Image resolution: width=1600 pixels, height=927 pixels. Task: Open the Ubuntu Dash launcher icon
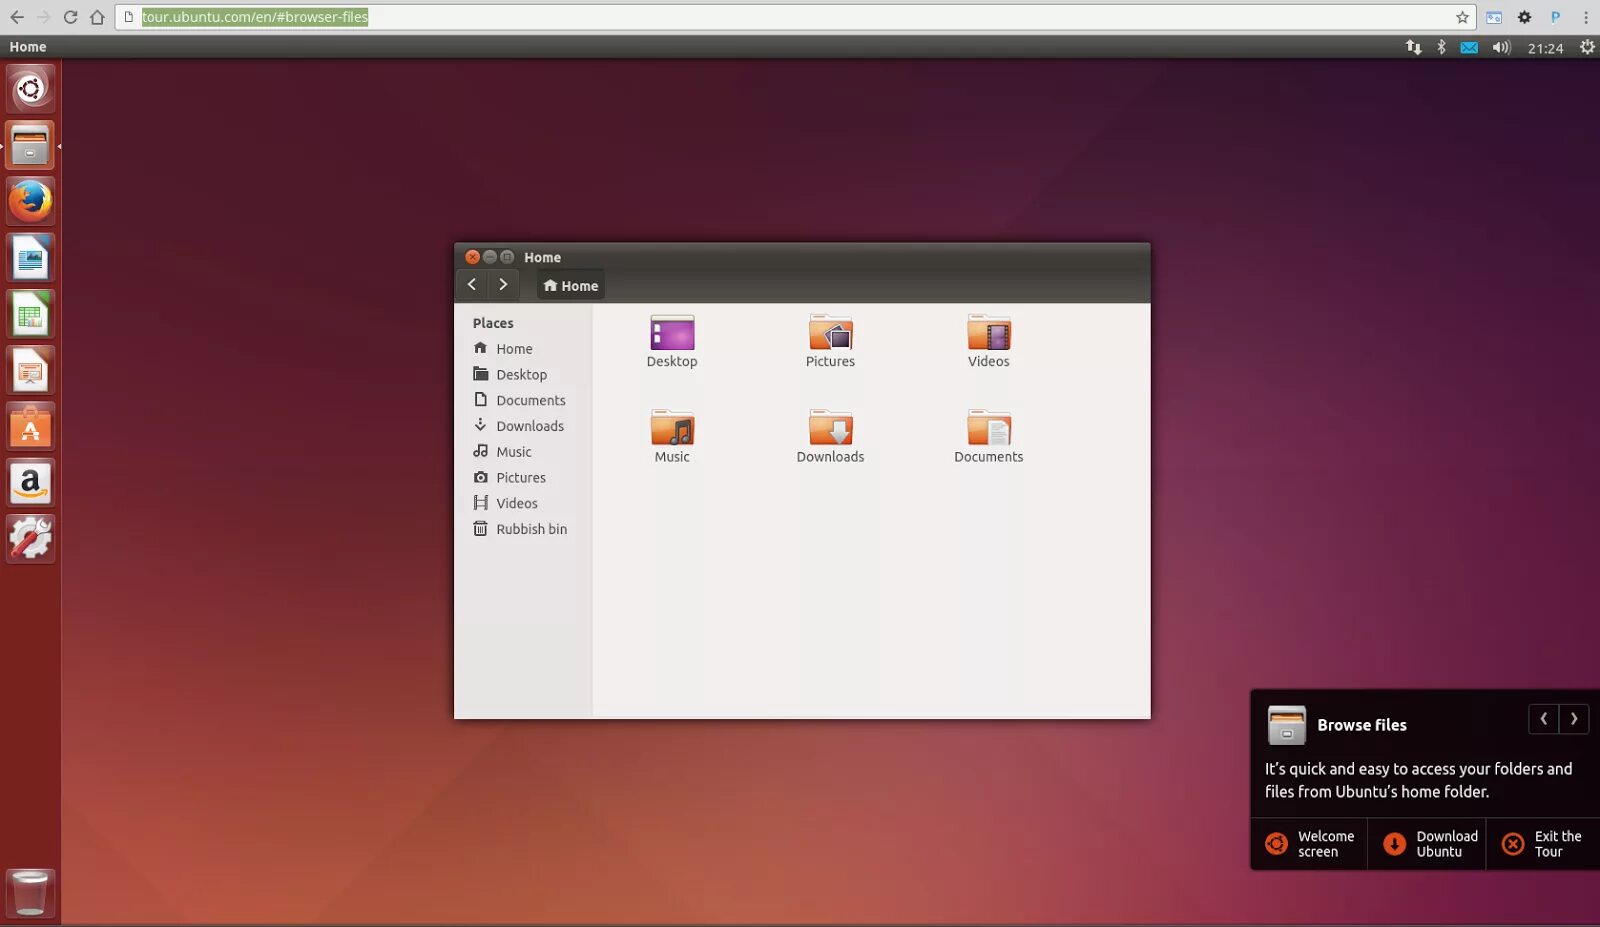(x=30, y=89)
